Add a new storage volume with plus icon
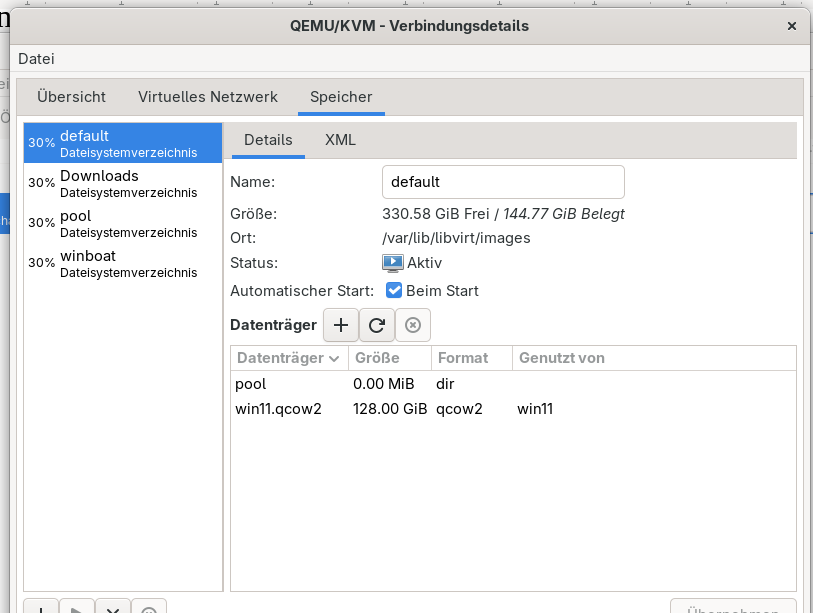 tap(341, 325)
